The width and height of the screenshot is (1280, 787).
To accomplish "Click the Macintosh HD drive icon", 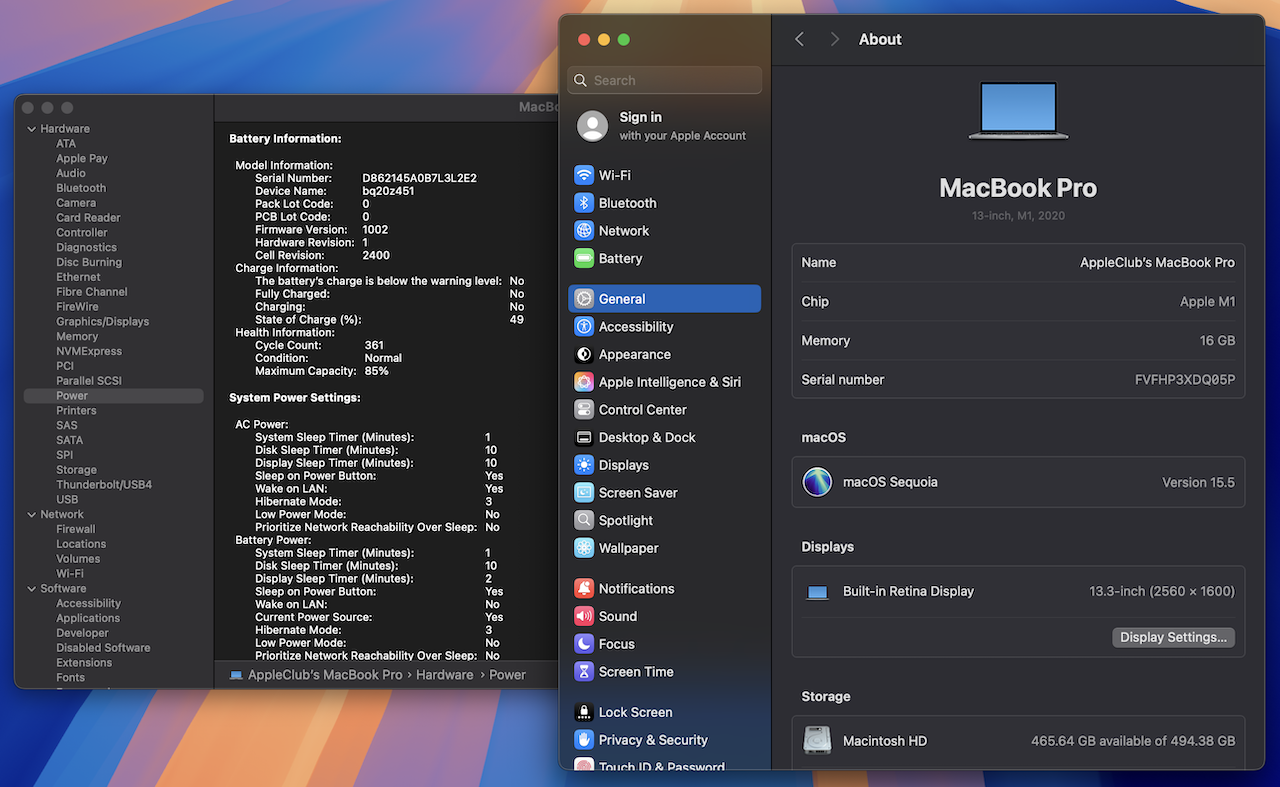I will (x=817, y=741).
